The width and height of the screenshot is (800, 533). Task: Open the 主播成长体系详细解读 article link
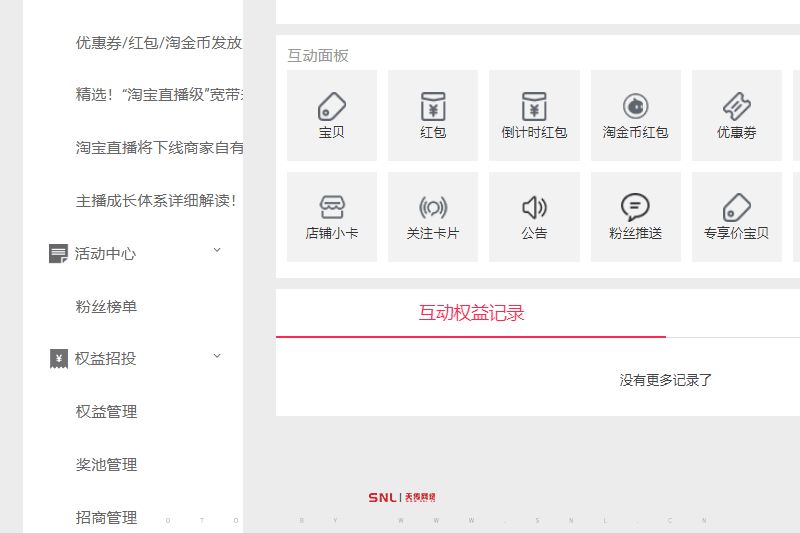click(x=157, y=200)
